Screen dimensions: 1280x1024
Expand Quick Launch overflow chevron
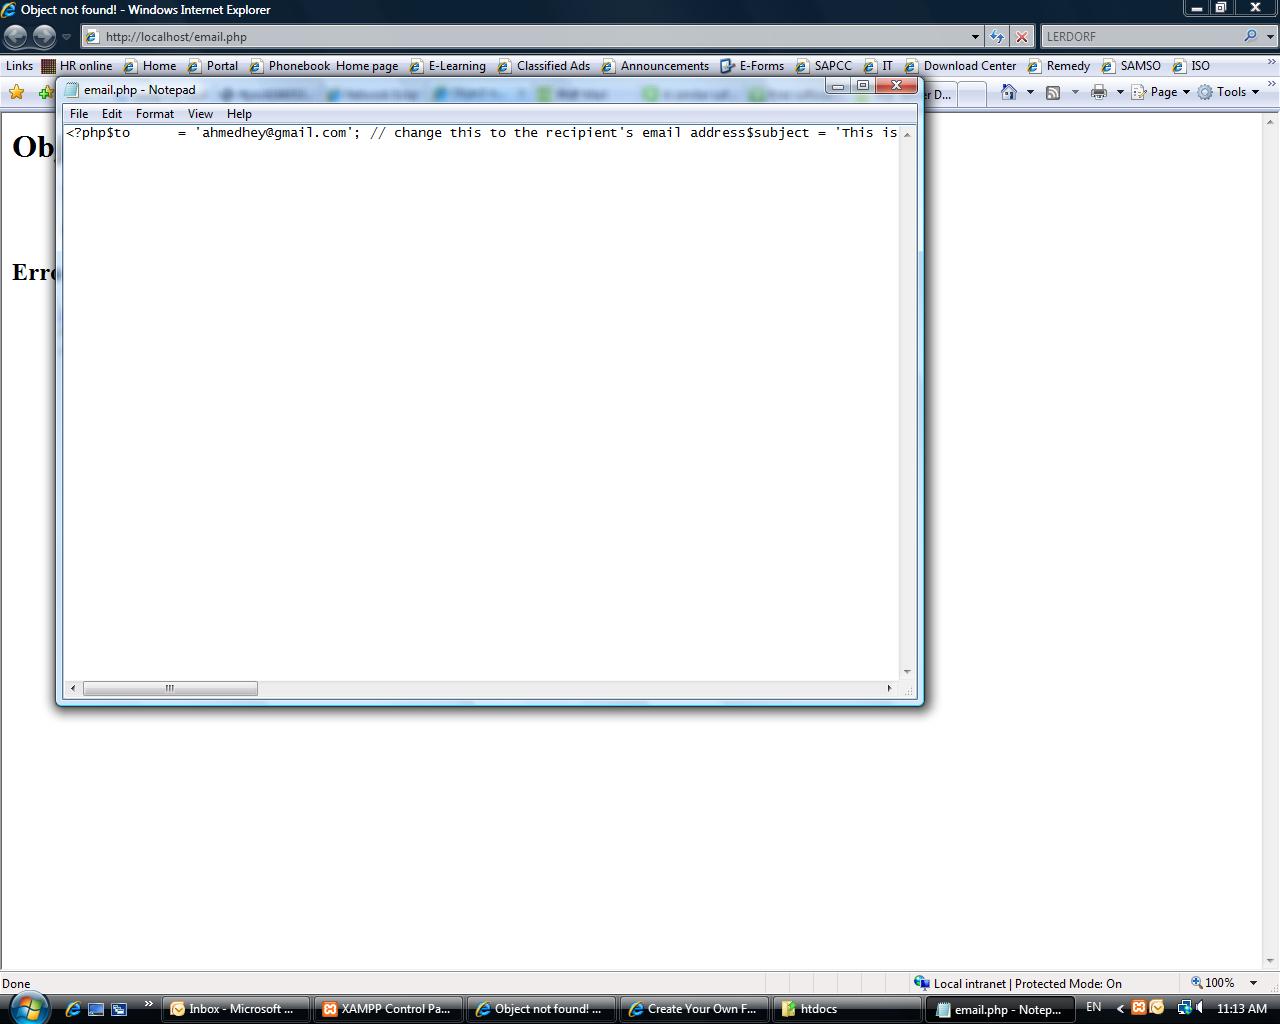tap(149, 1004)
